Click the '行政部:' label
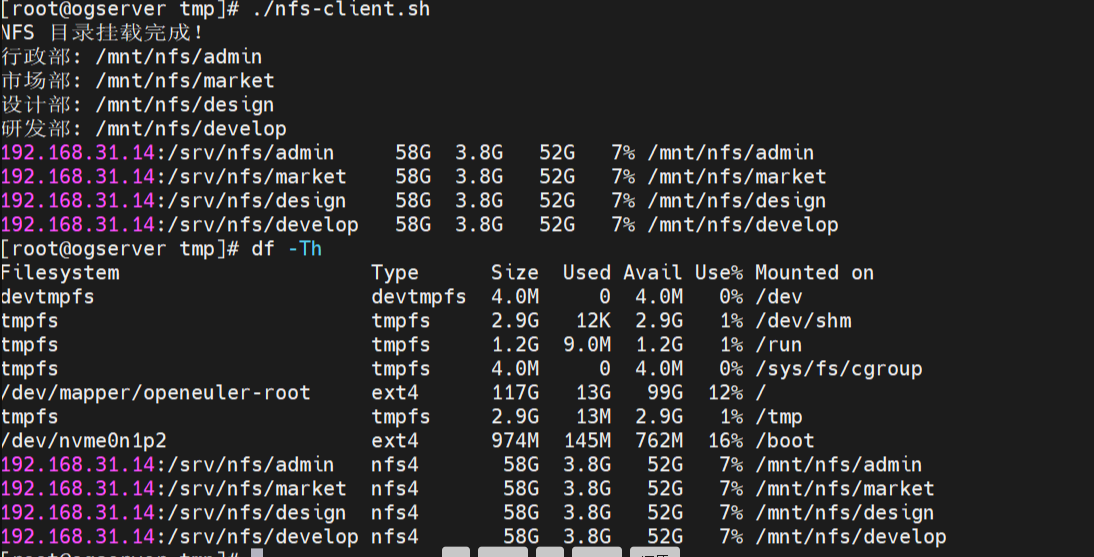This screenshot has height=557, width=1094. [42, 57]
